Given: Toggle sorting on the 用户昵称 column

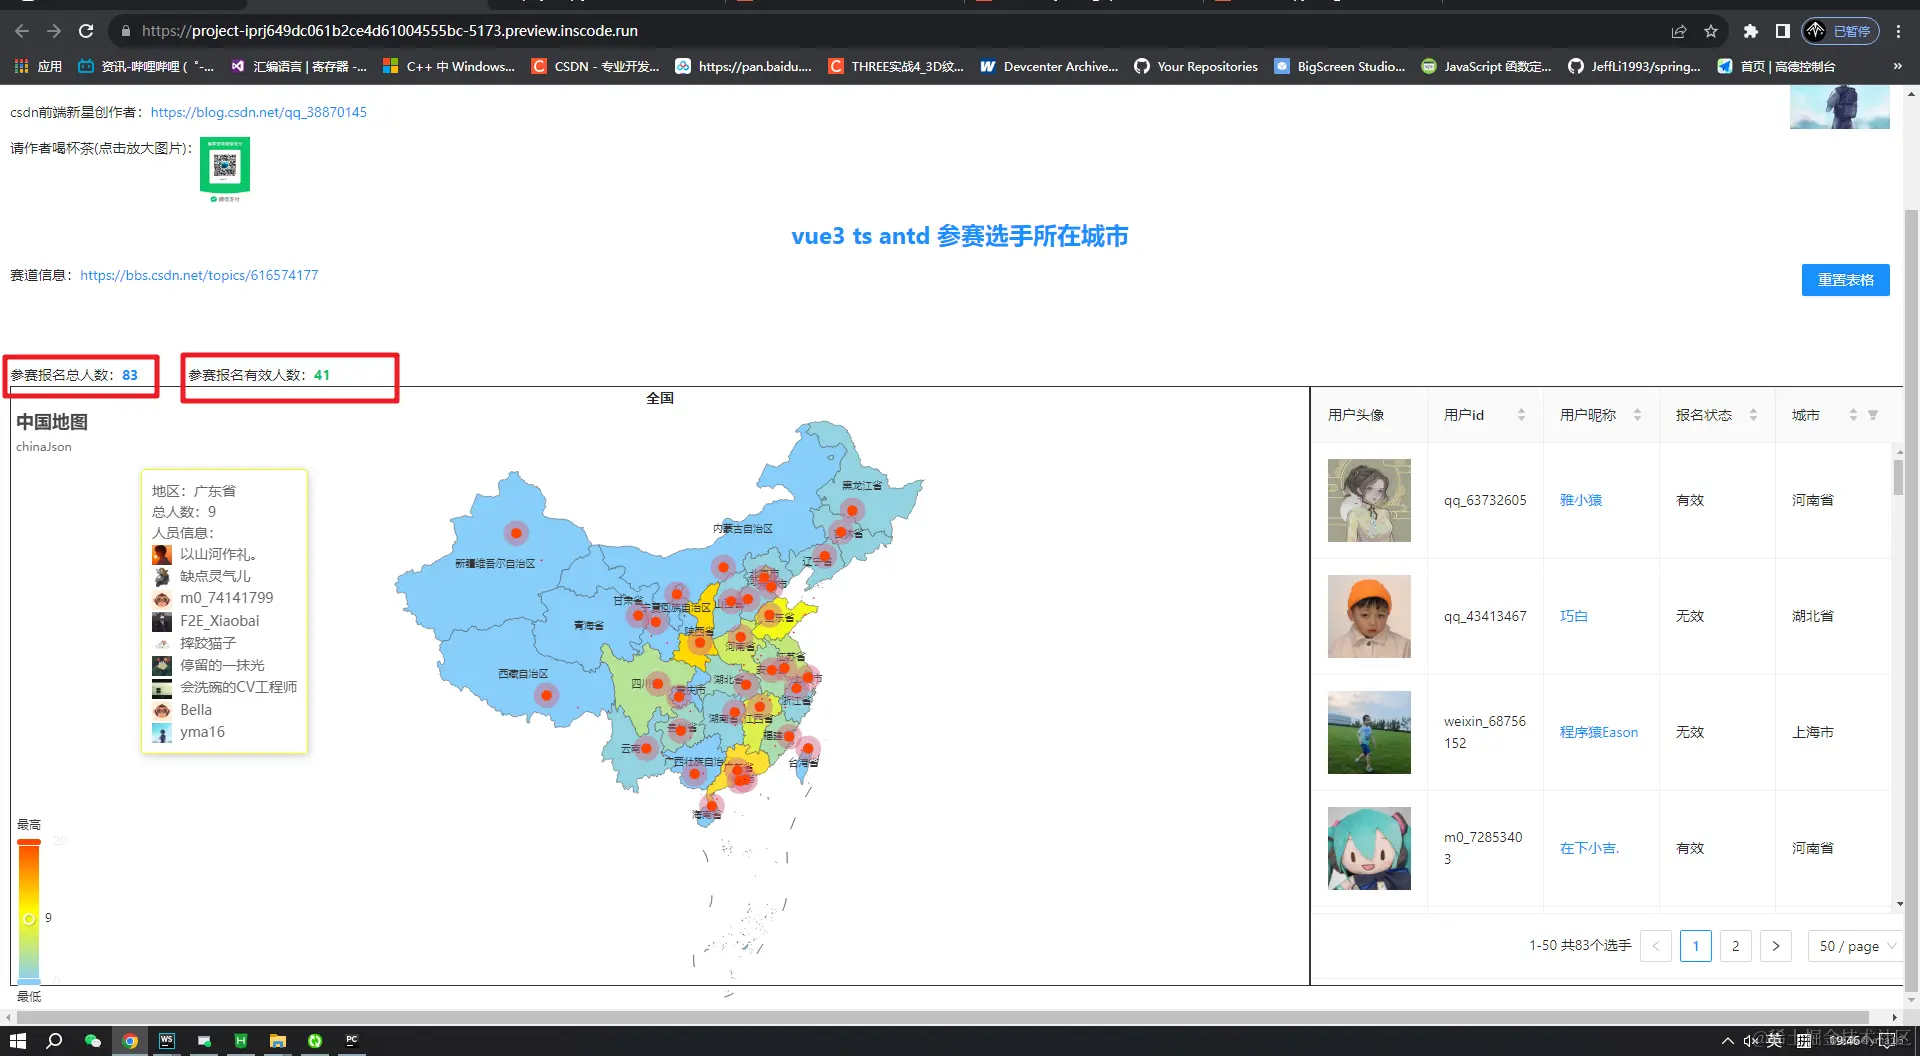Looking at the screenshot, I should click(1637, 414).
